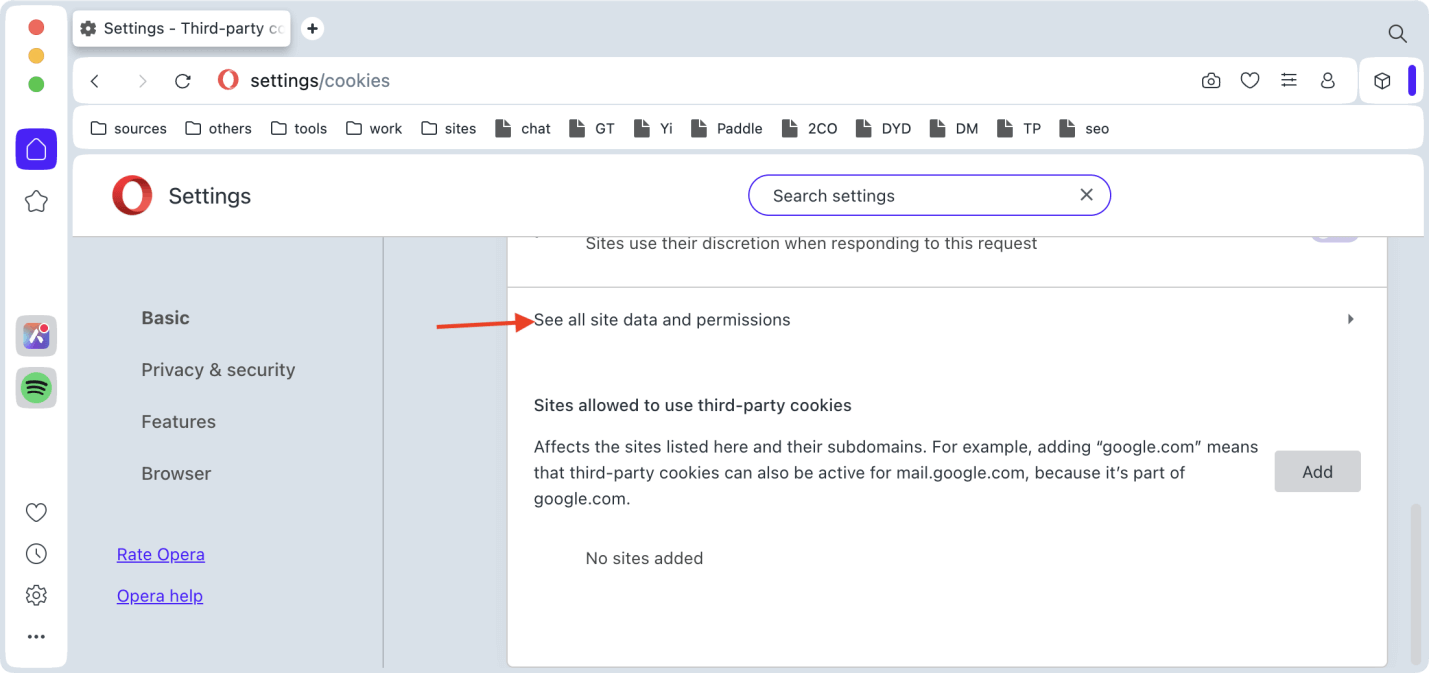Click the Add button for third-party cookies

pos(1317,472)
